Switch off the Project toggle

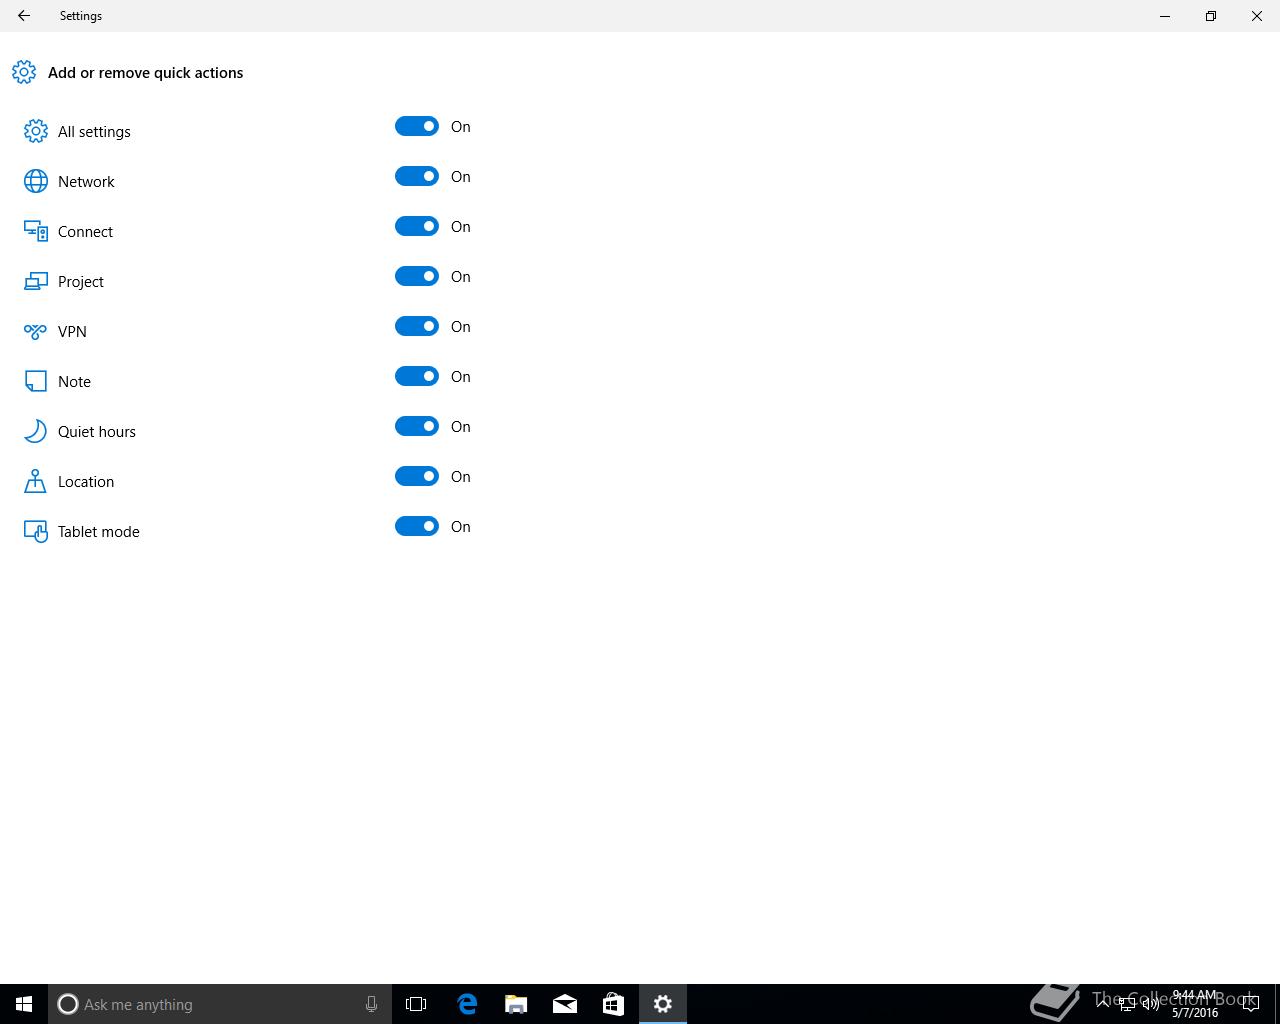417,276
